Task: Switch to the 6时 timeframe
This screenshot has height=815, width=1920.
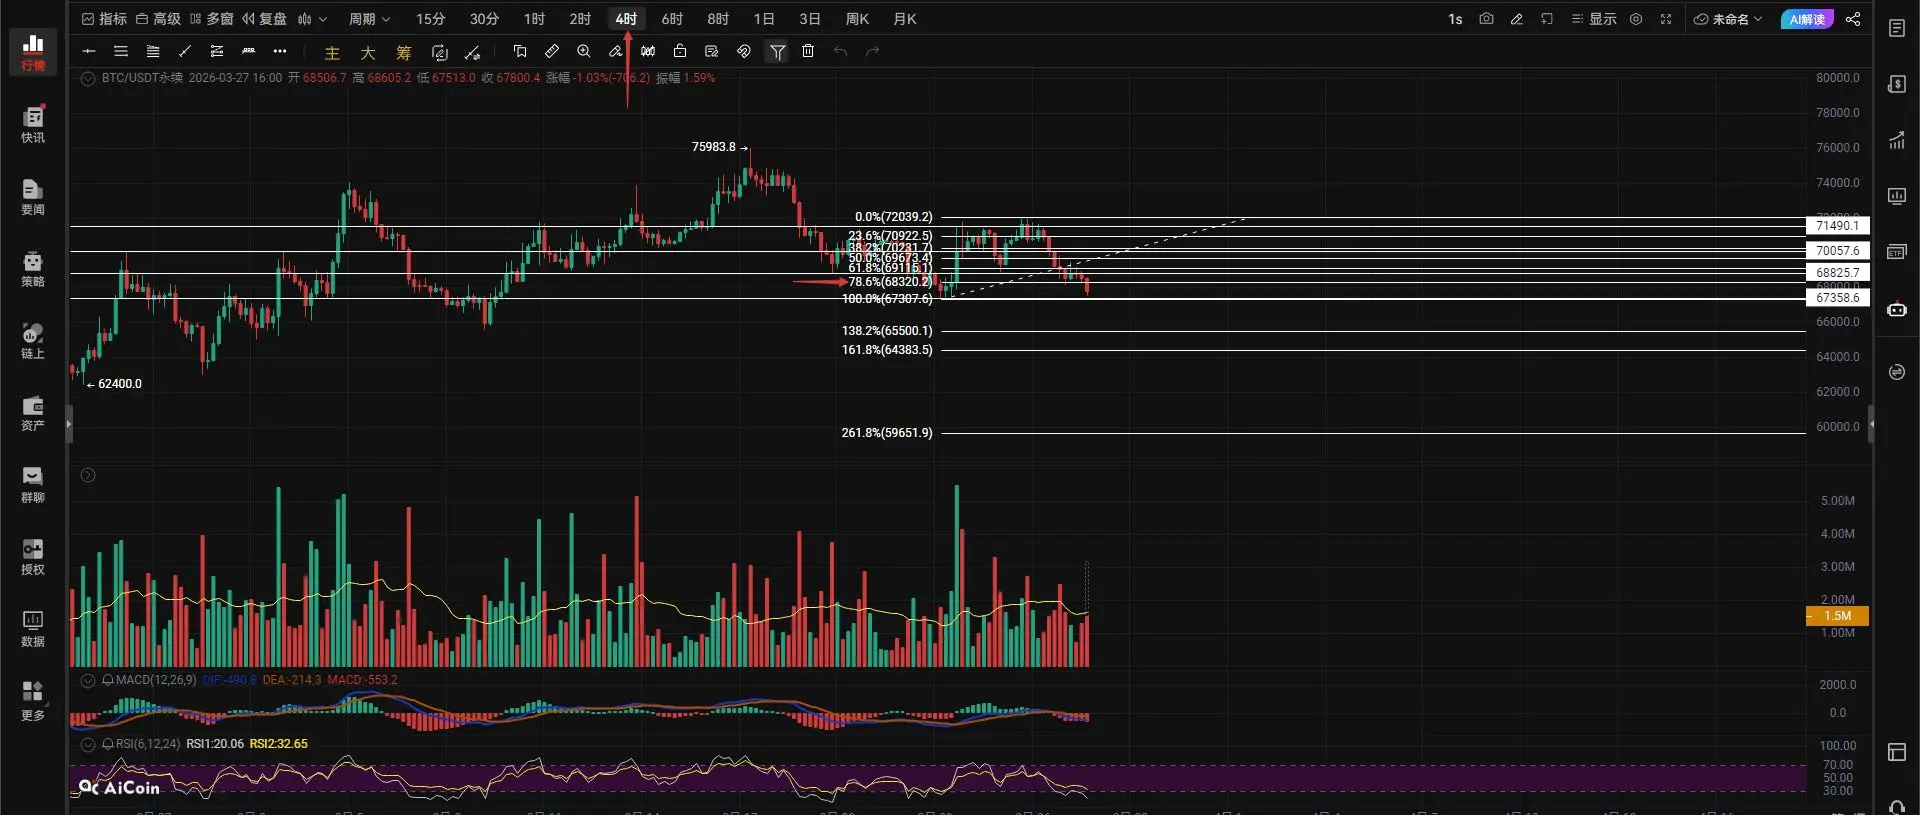Action: pos(672,19)
